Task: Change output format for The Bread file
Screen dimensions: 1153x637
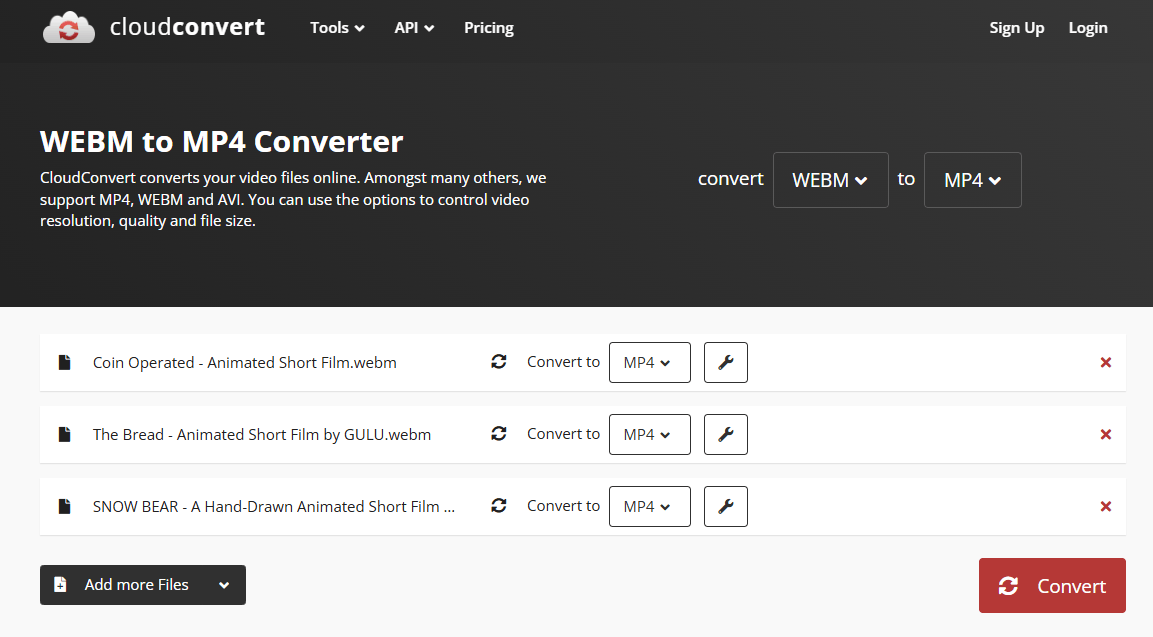Action: (x=649, y=434)
